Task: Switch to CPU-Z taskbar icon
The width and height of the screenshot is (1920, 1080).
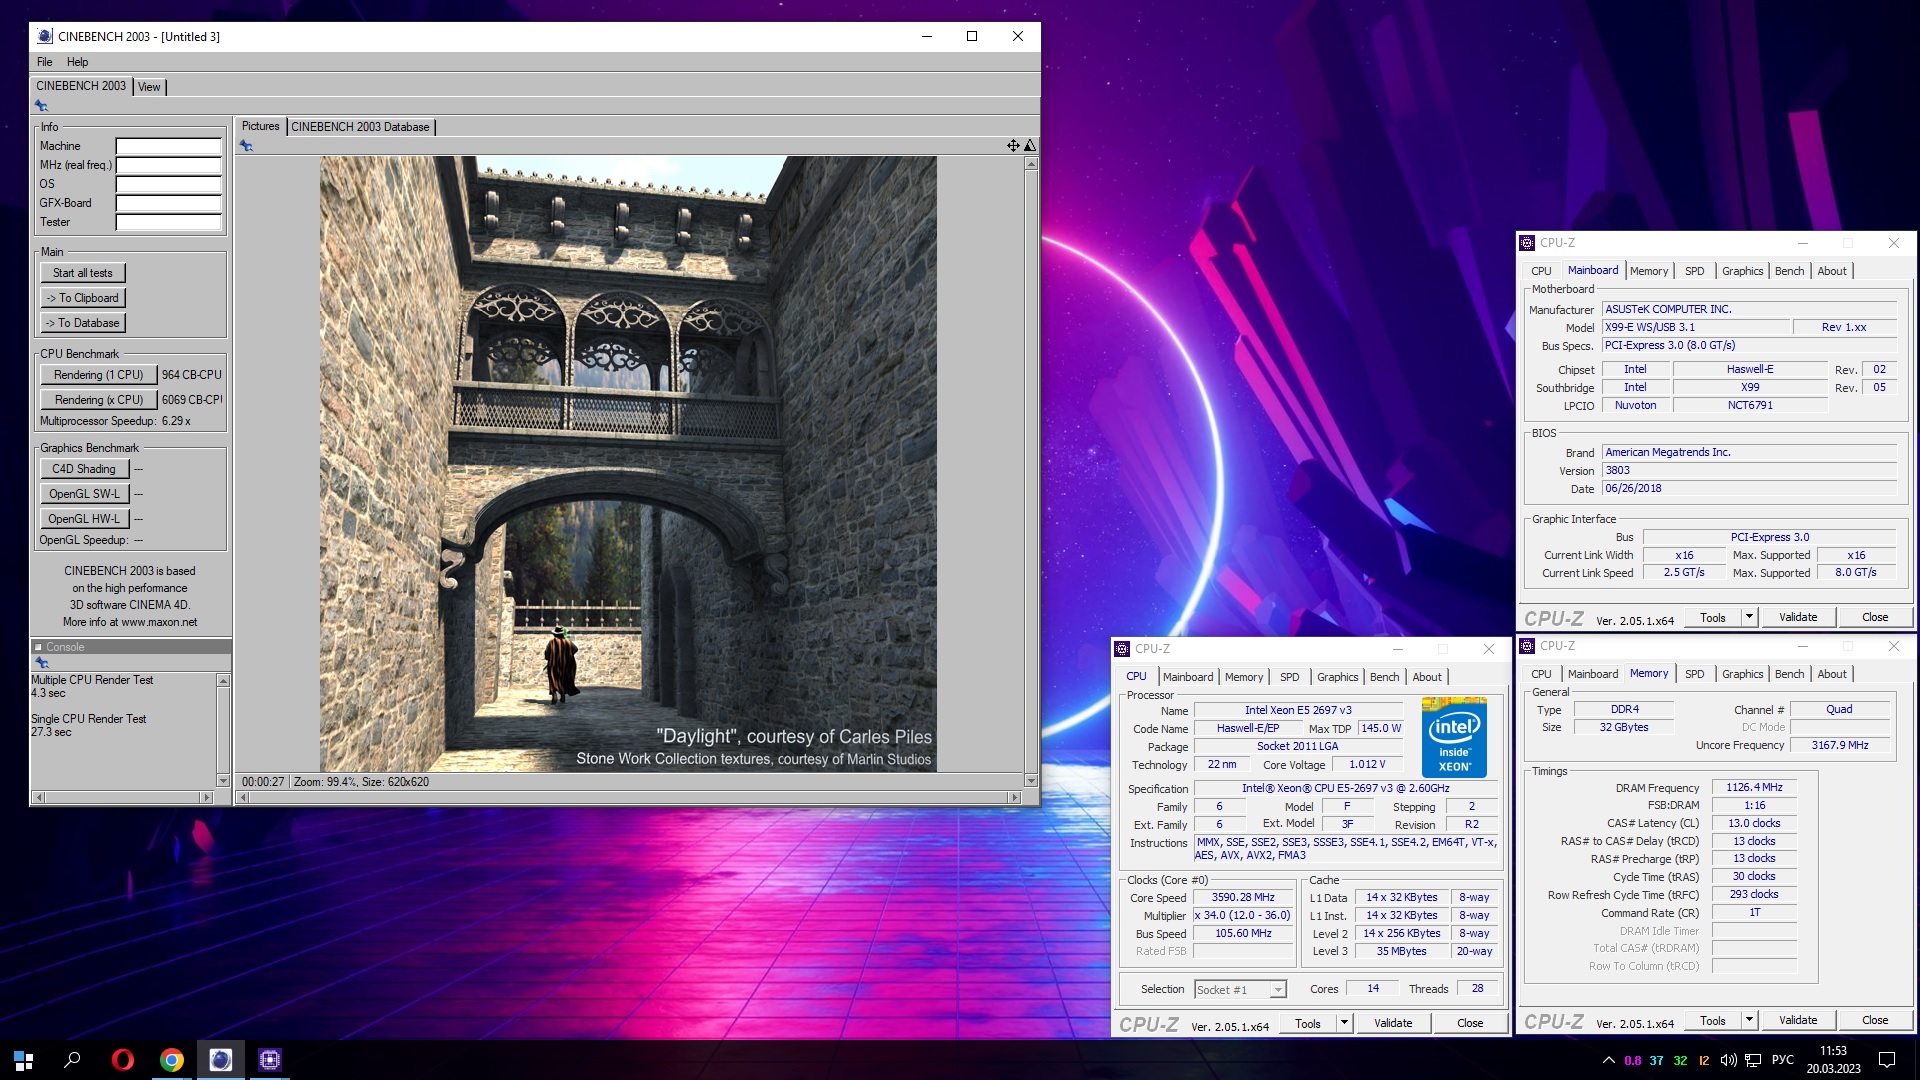Action: click(269, 1060)
